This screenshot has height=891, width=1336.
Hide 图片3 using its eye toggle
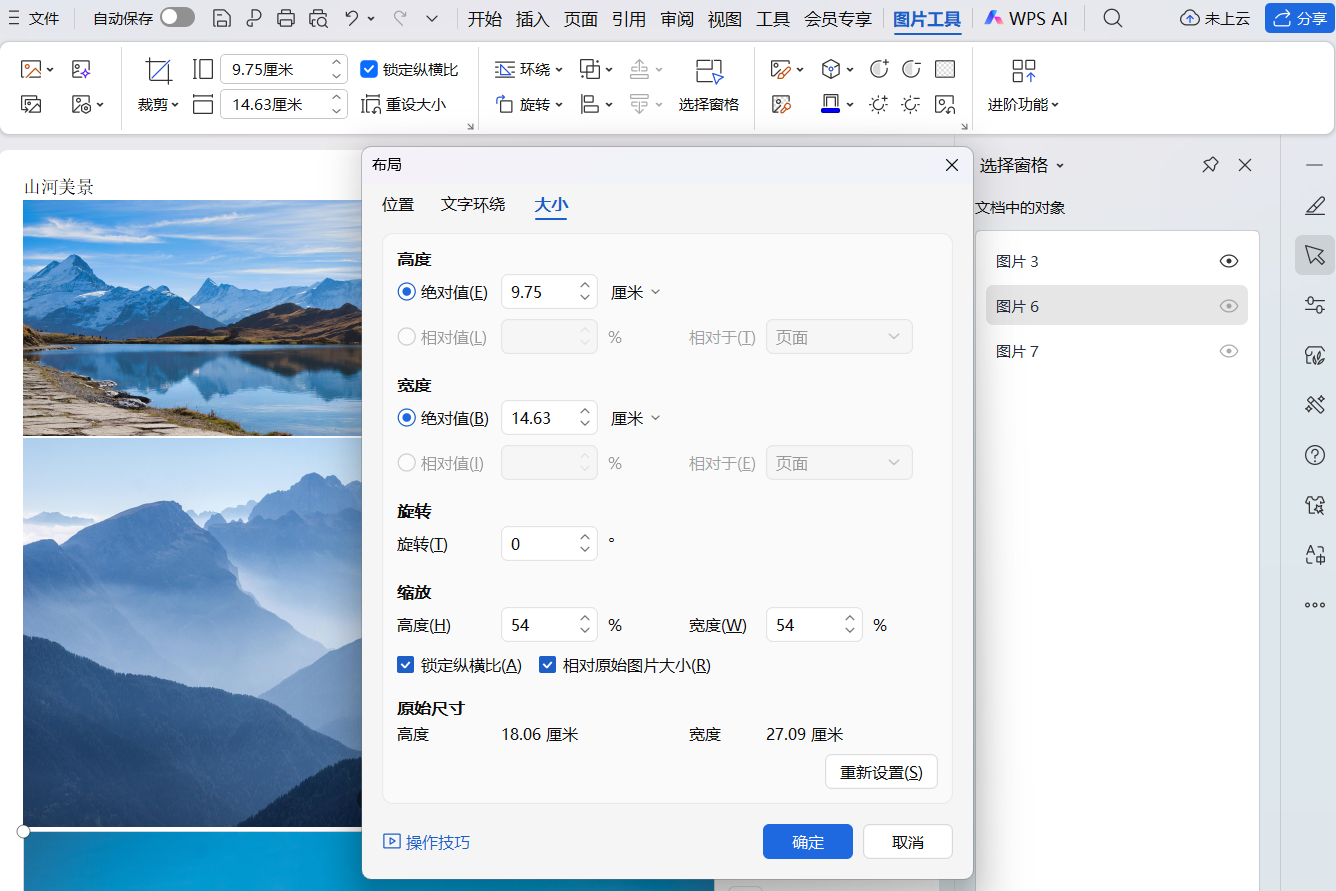point(1228,260)
